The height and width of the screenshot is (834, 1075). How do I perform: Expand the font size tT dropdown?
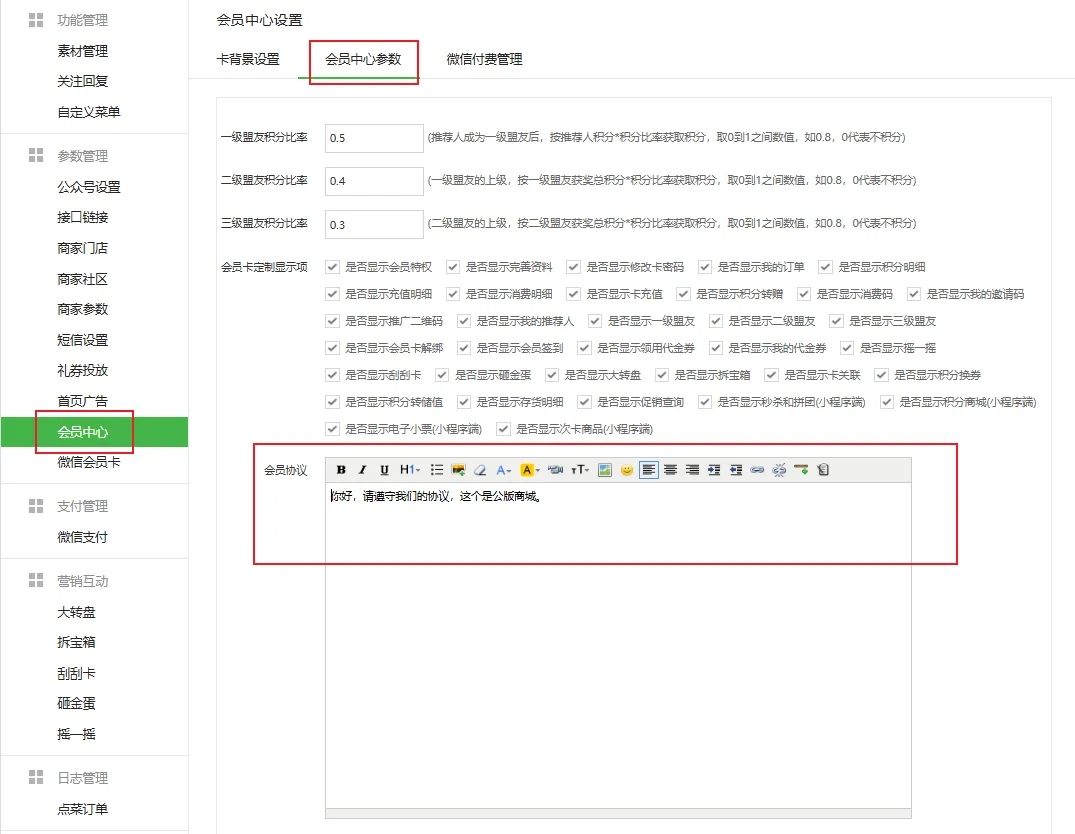click(580, 470)
